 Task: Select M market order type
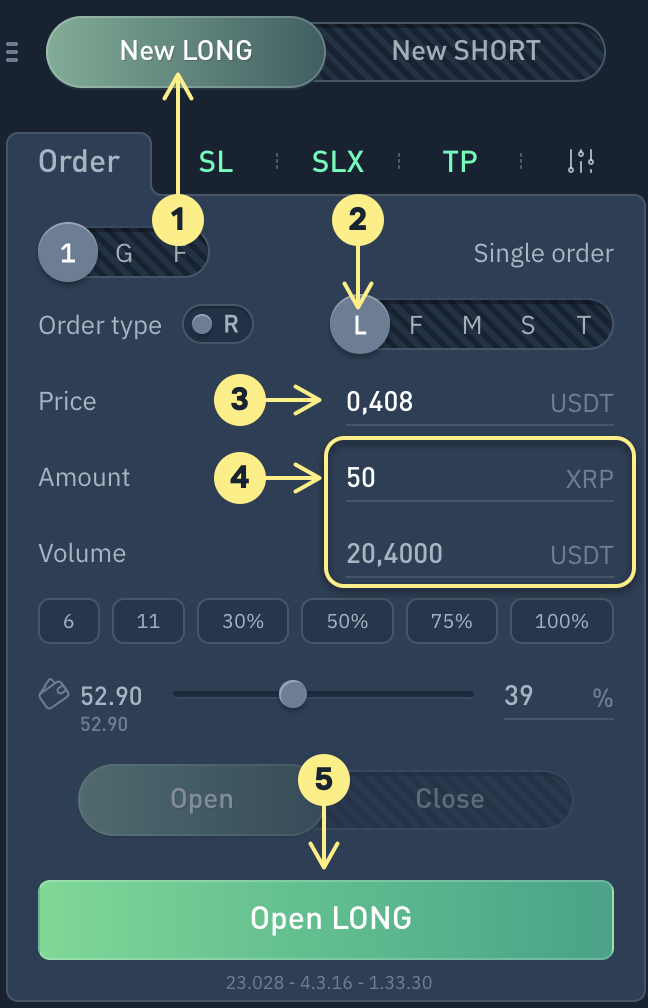(x=472, y=325)
